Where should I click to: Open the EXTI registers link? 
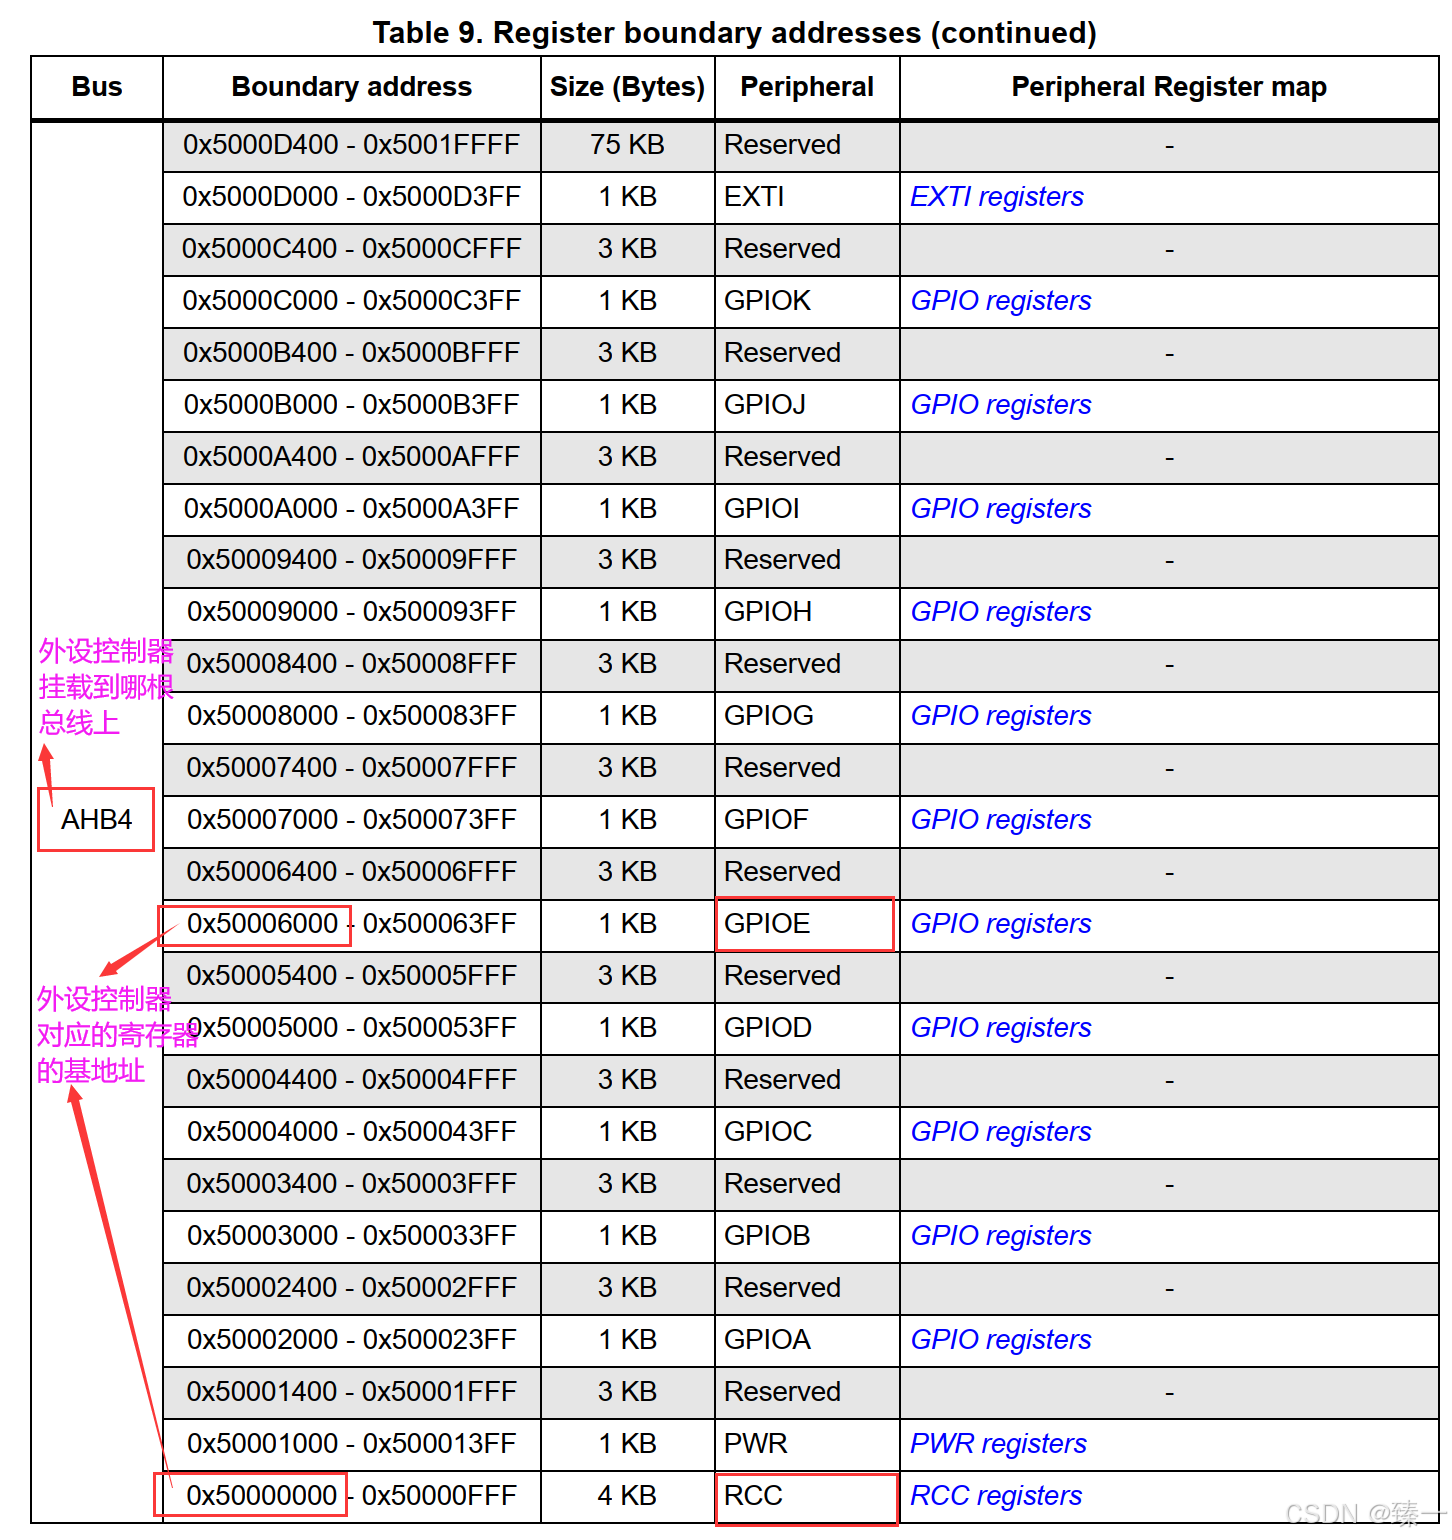point(996,197)
